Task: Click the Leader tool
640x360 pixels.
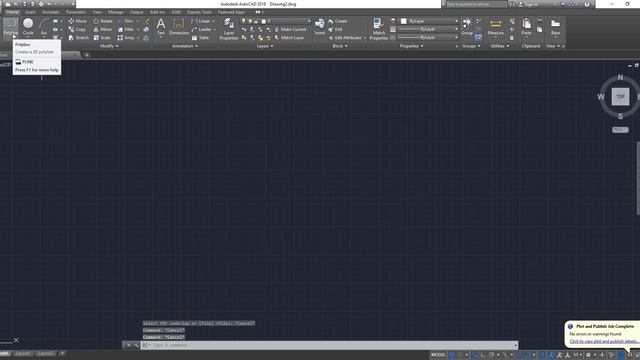Action: tap(202, 29)
